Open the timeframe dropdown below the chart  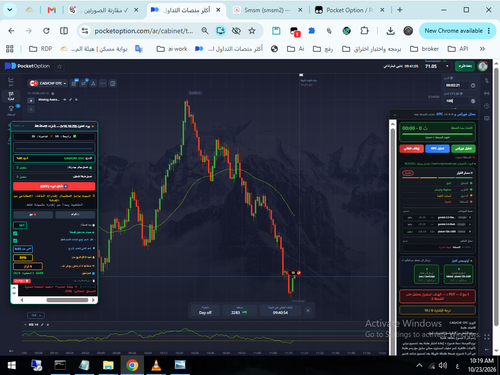36,315
